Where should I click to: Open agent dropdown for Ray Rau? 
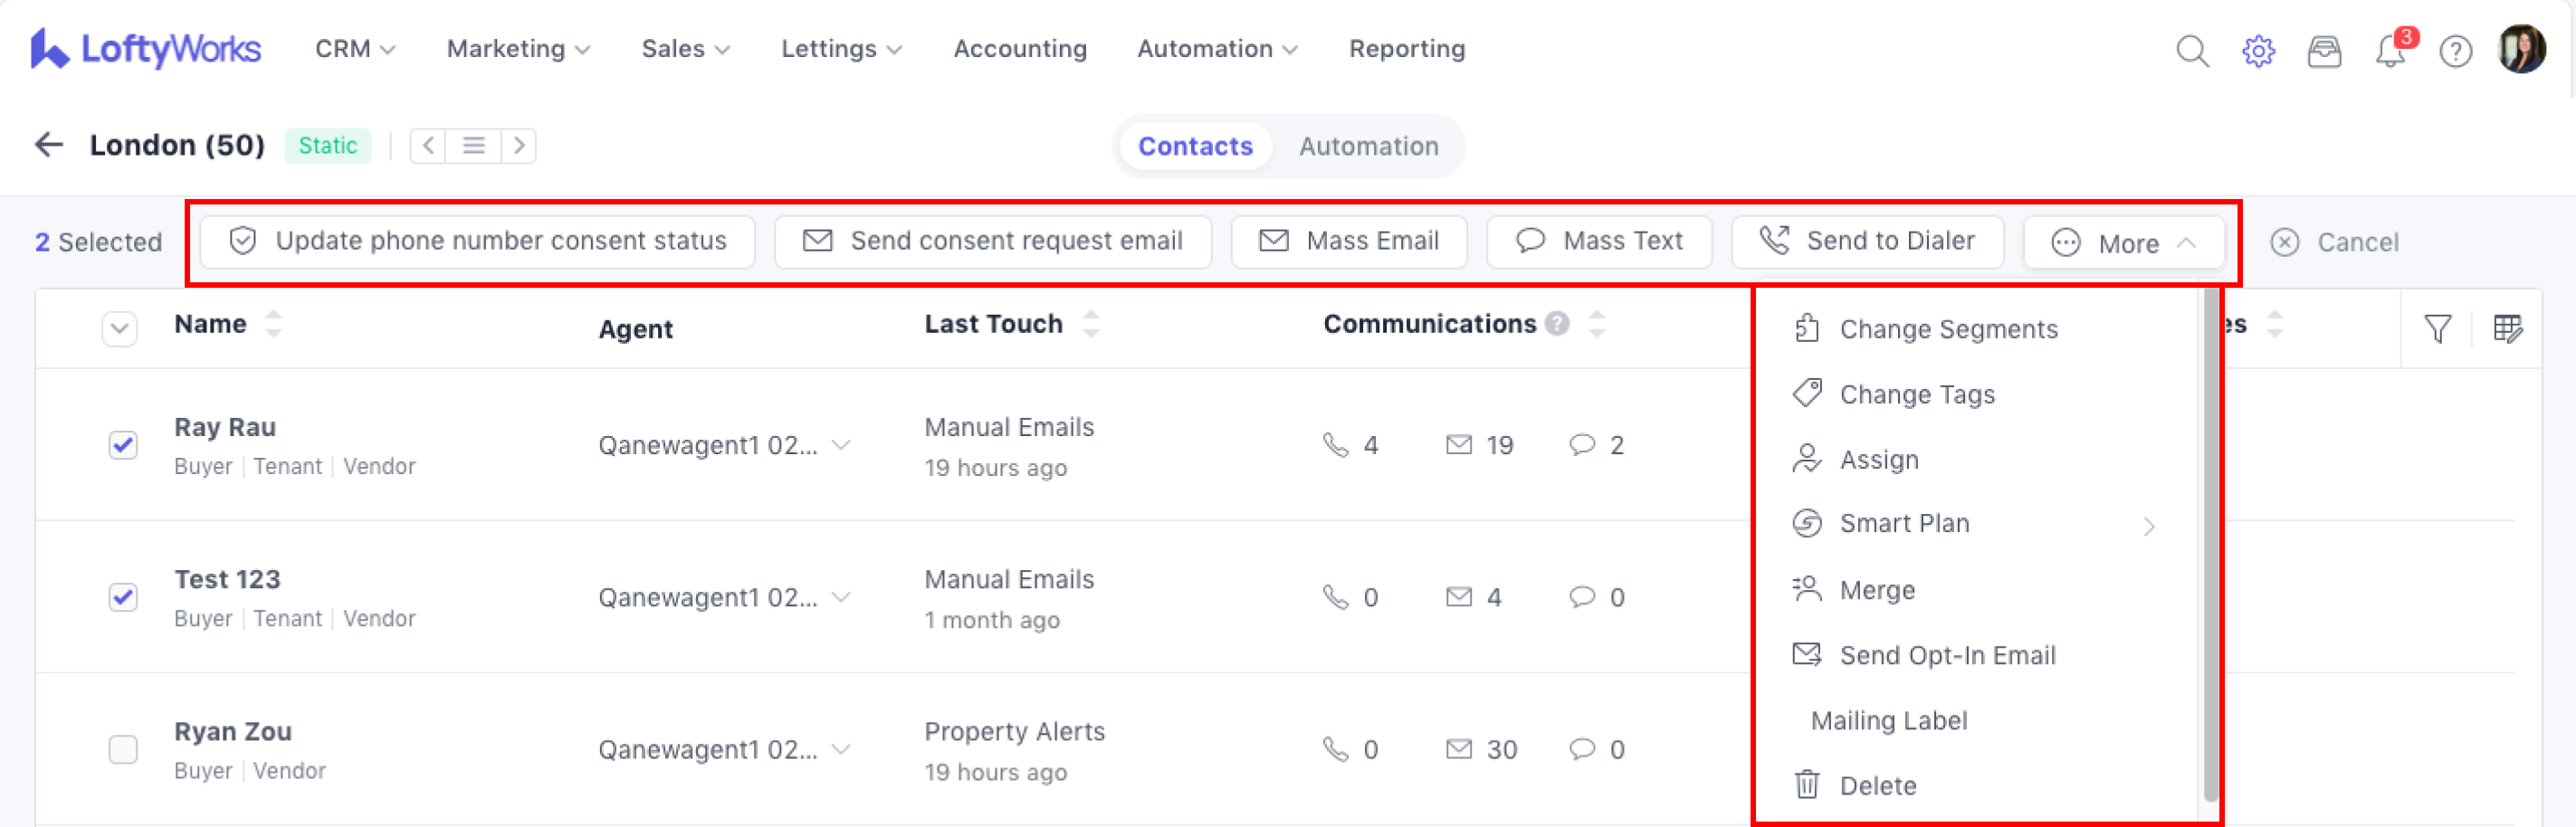842,445
